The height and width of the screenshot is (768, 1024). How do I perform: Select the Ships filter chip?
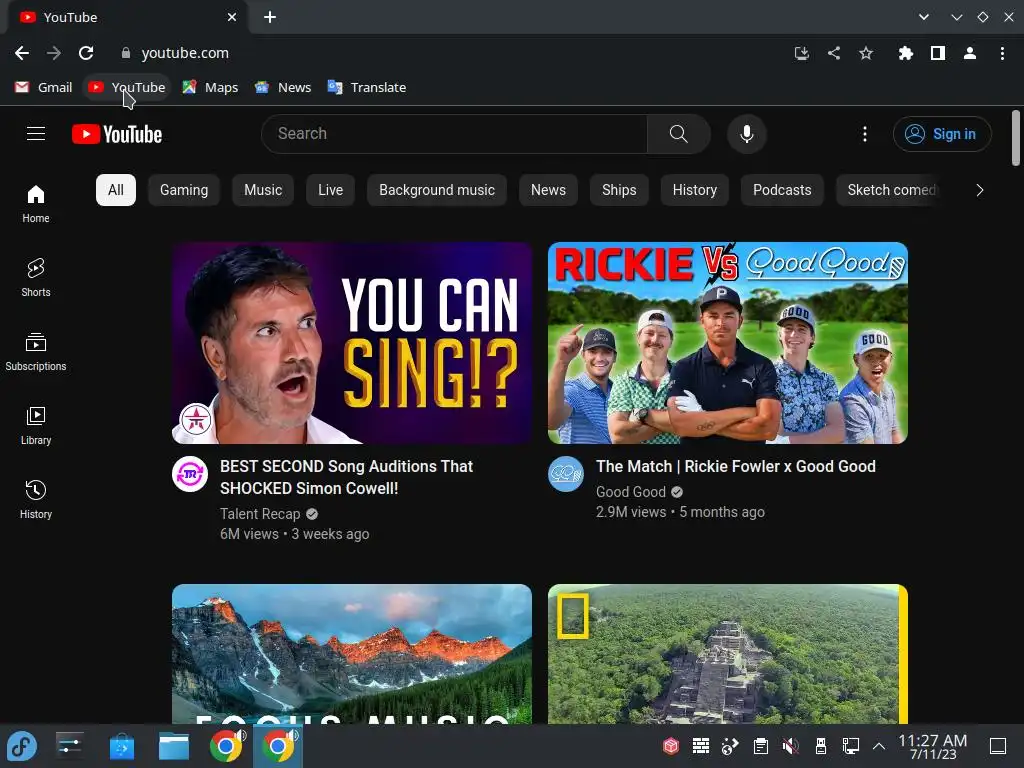(619, 190)
